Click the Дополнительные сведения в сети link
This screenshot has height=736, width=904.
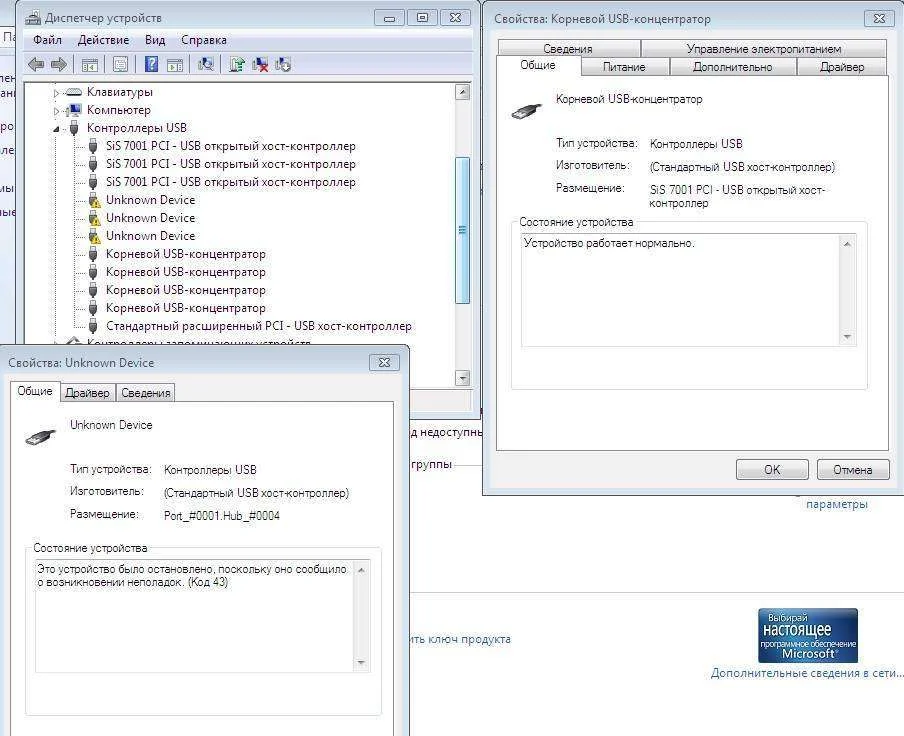click(x=807, y=673)
